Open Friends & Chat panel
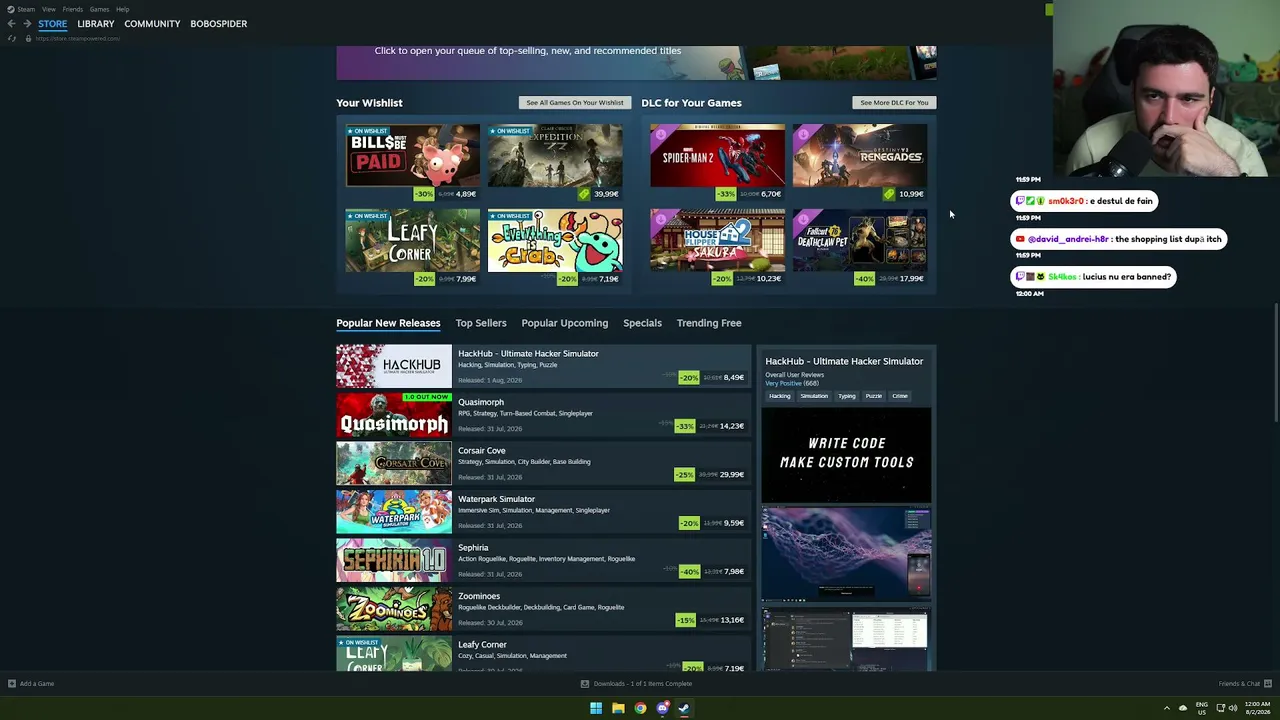This screenshot has width=1280, height=720. (x=1240, y=684)
